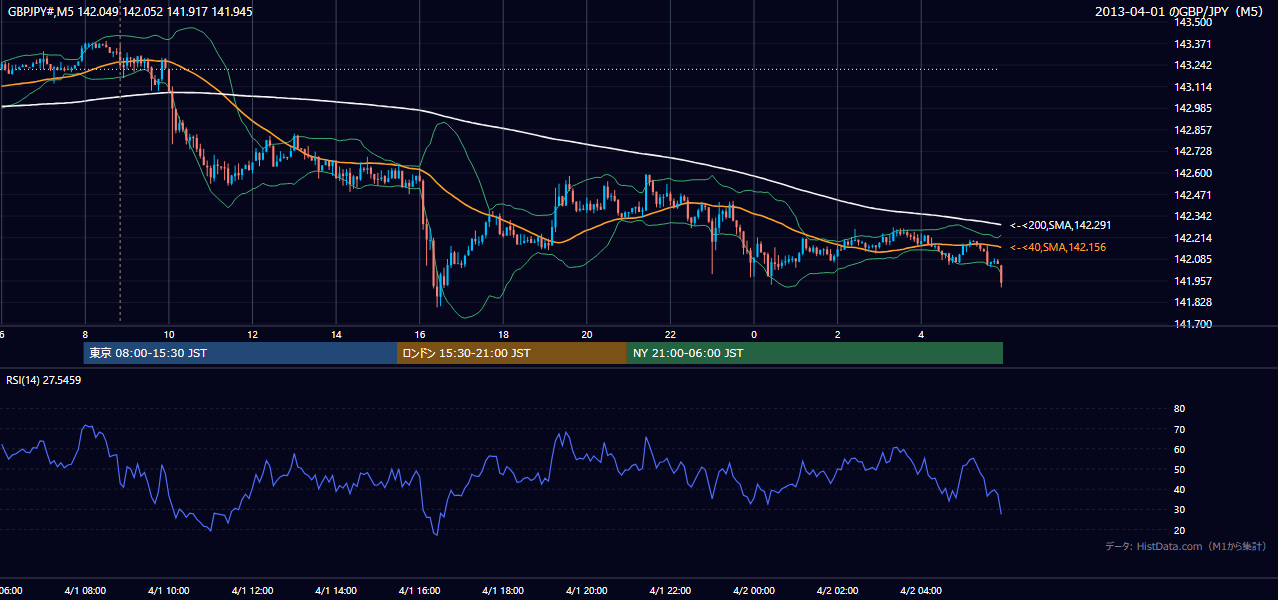The width and height of the screenshot is (1278, 600).
Task: Click the 143.242 price axis label
Action: (1191, 65)
